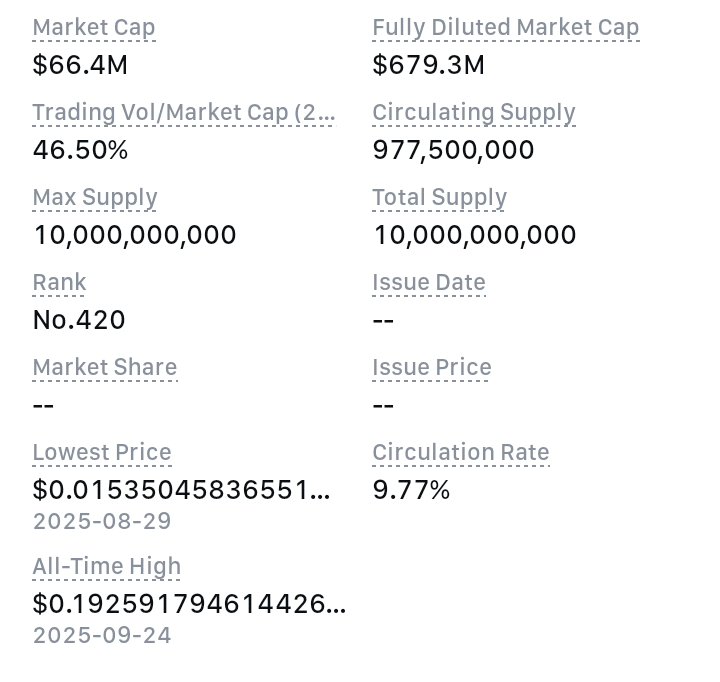
Task: Click the 2025-09-24 all-time high date
Action: tap(102, 635)
